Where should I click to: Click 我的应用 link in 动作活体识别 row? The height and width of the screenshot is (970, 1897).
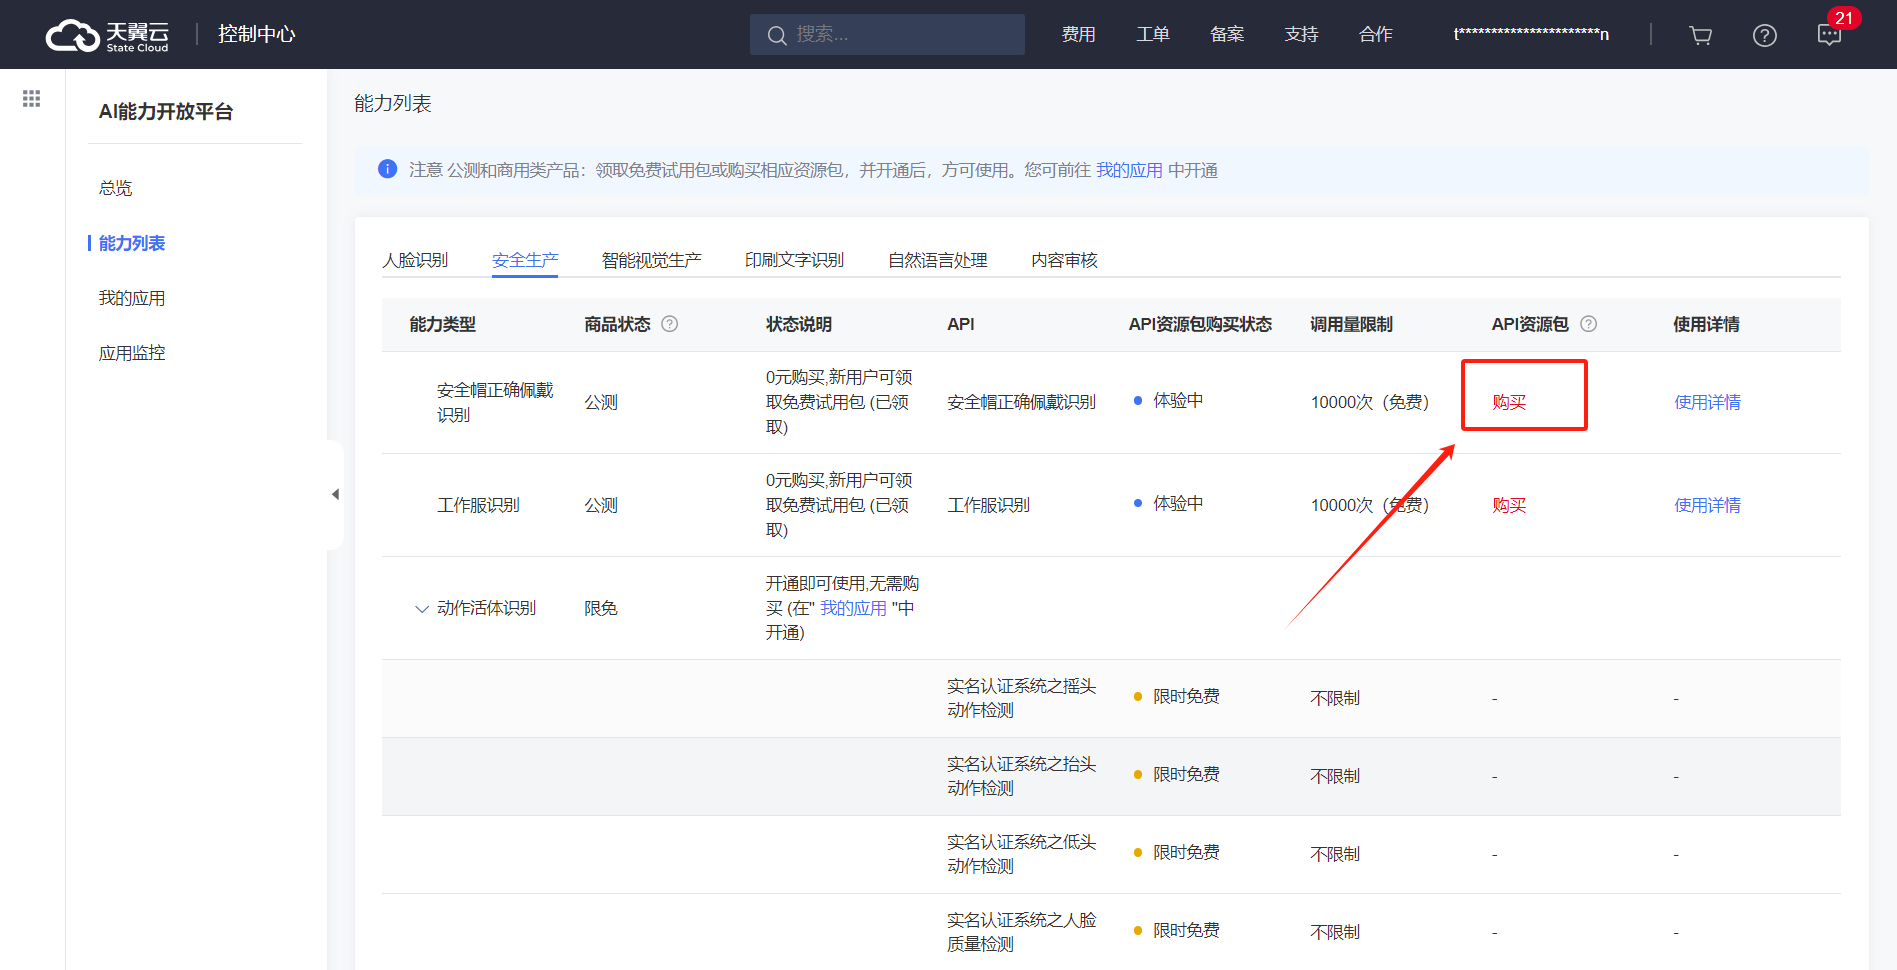click(x=853, y=608)
